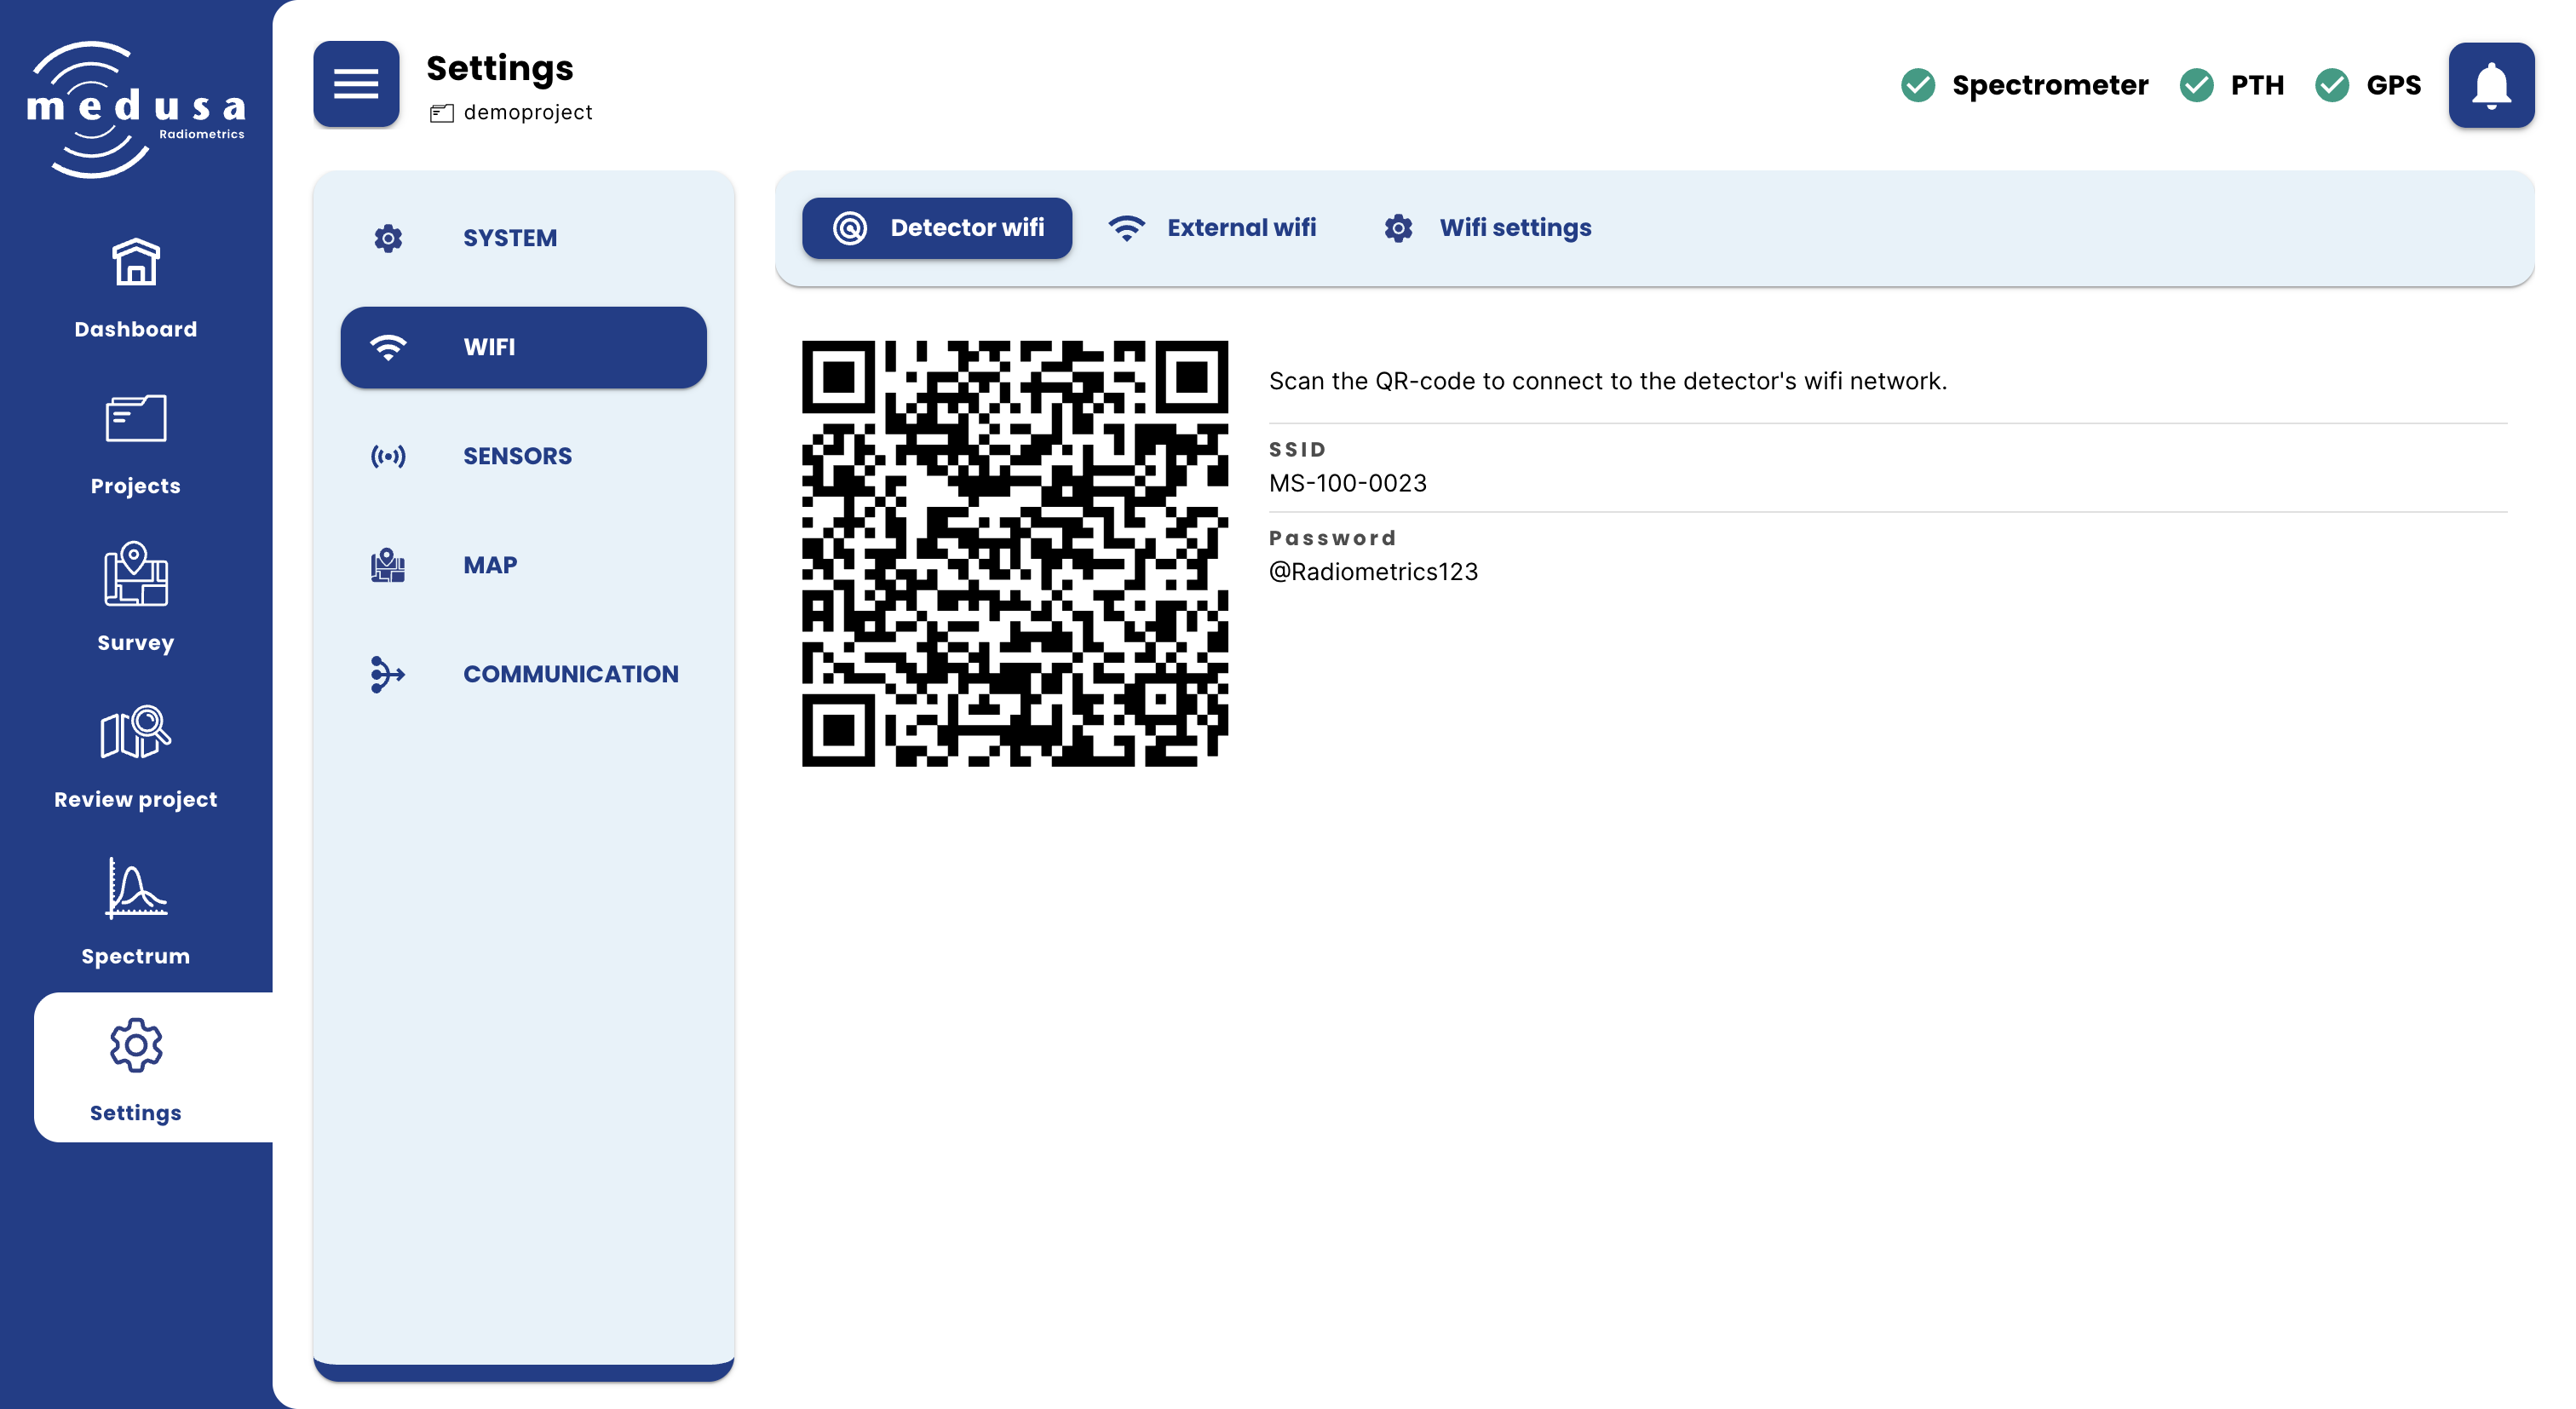2576x1409 pixels.
Task: Click the Settings page title
Action: click(500, 68)
